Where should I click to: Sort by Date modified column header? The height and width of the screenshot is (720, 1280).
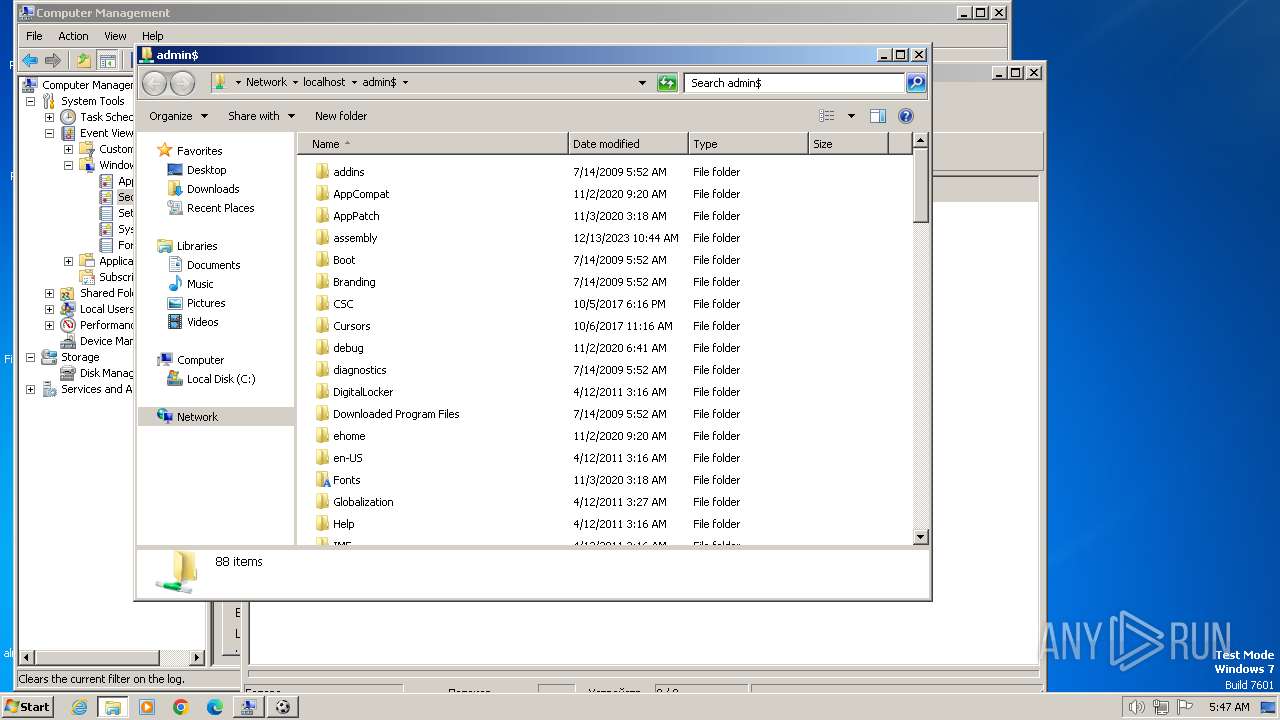coord(628,144)
